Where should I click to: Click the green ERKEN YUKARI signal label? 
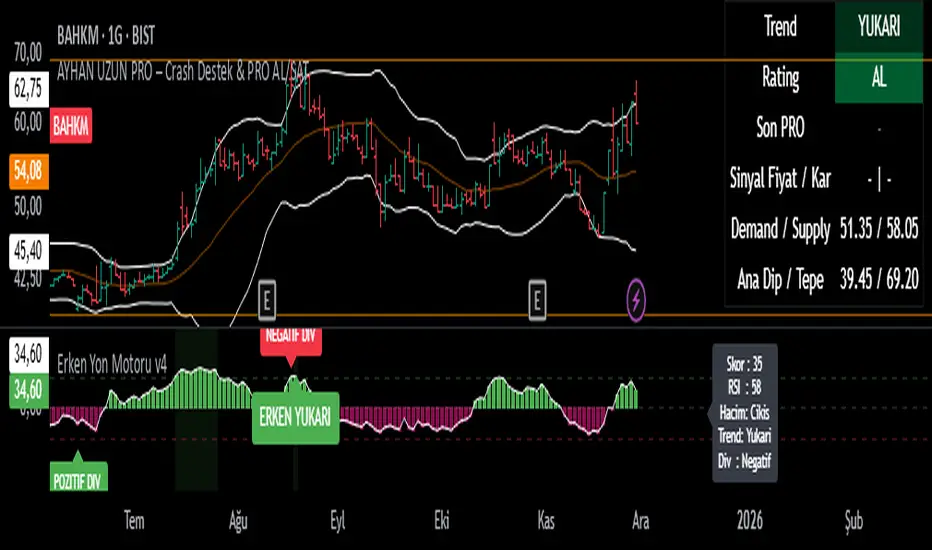[295, 417]
